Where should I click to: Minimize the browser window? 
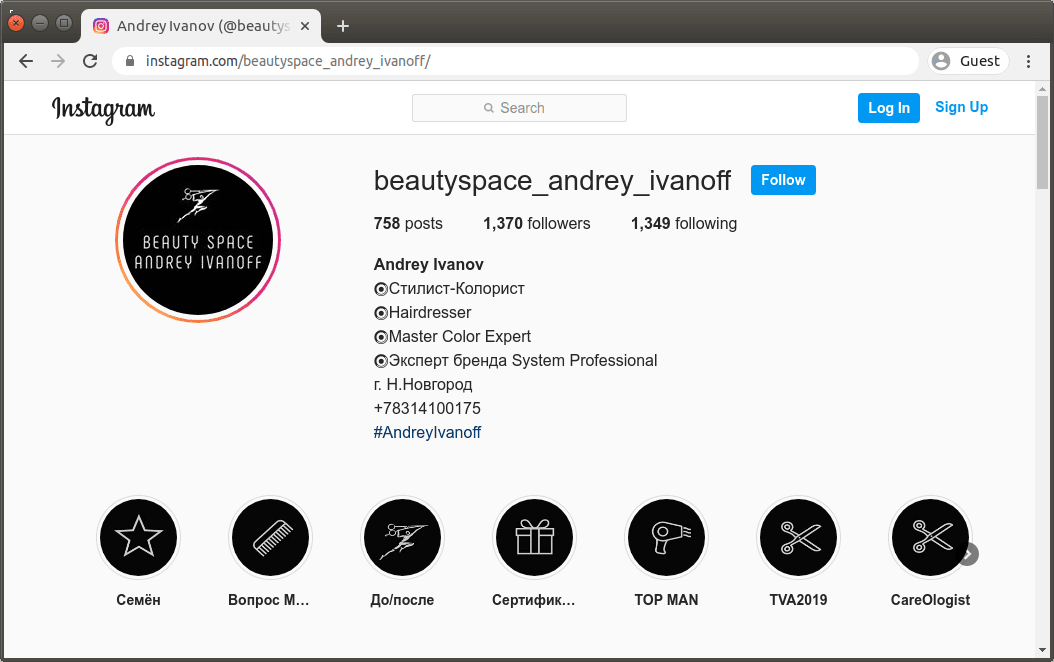[x=40, y=23]
